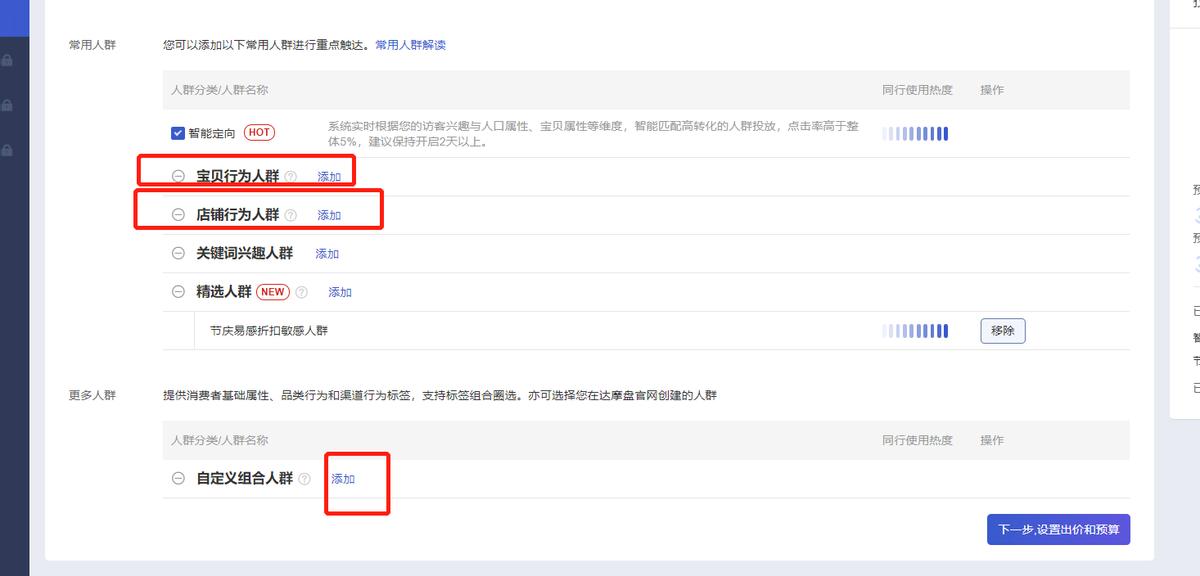Image resolution: width=1200 pixels, height=576 pixels.
Task: Click 添加 for 自定义组合人群
Action: (342, 479)
